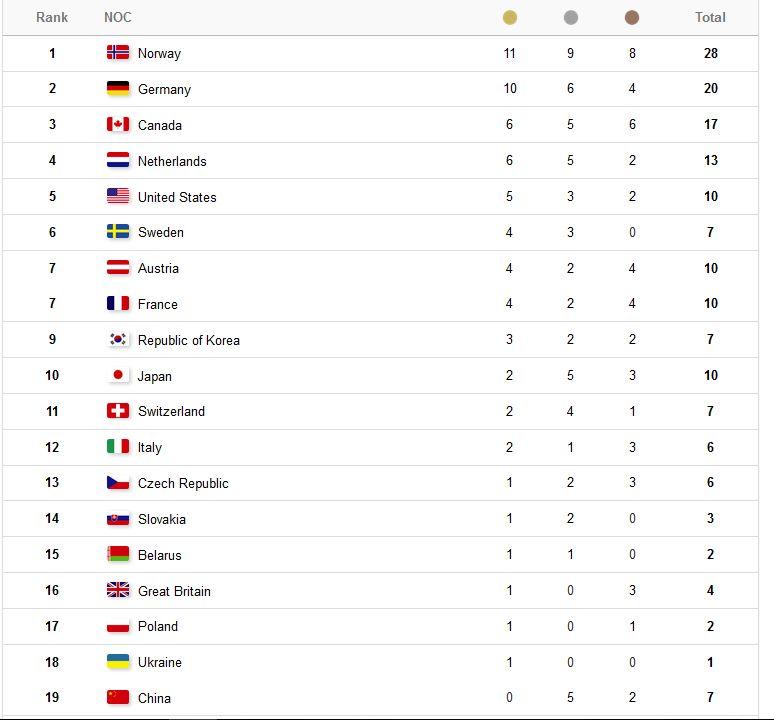
Task: Open the United States country link
Action: [177, 197]
